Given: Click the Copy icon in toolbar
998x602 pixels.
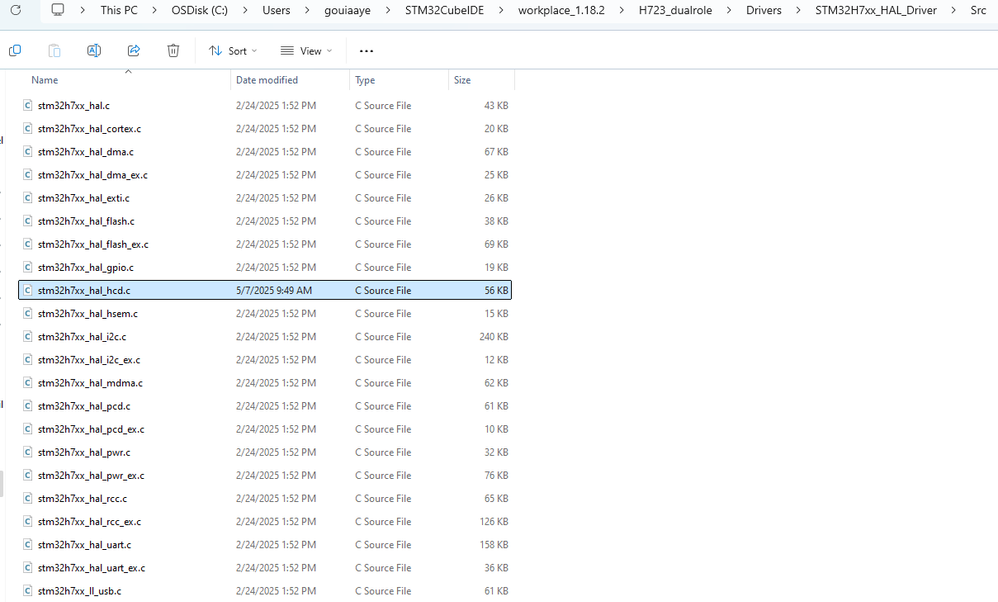Looking at the screenshot, I should coord(15,51).
